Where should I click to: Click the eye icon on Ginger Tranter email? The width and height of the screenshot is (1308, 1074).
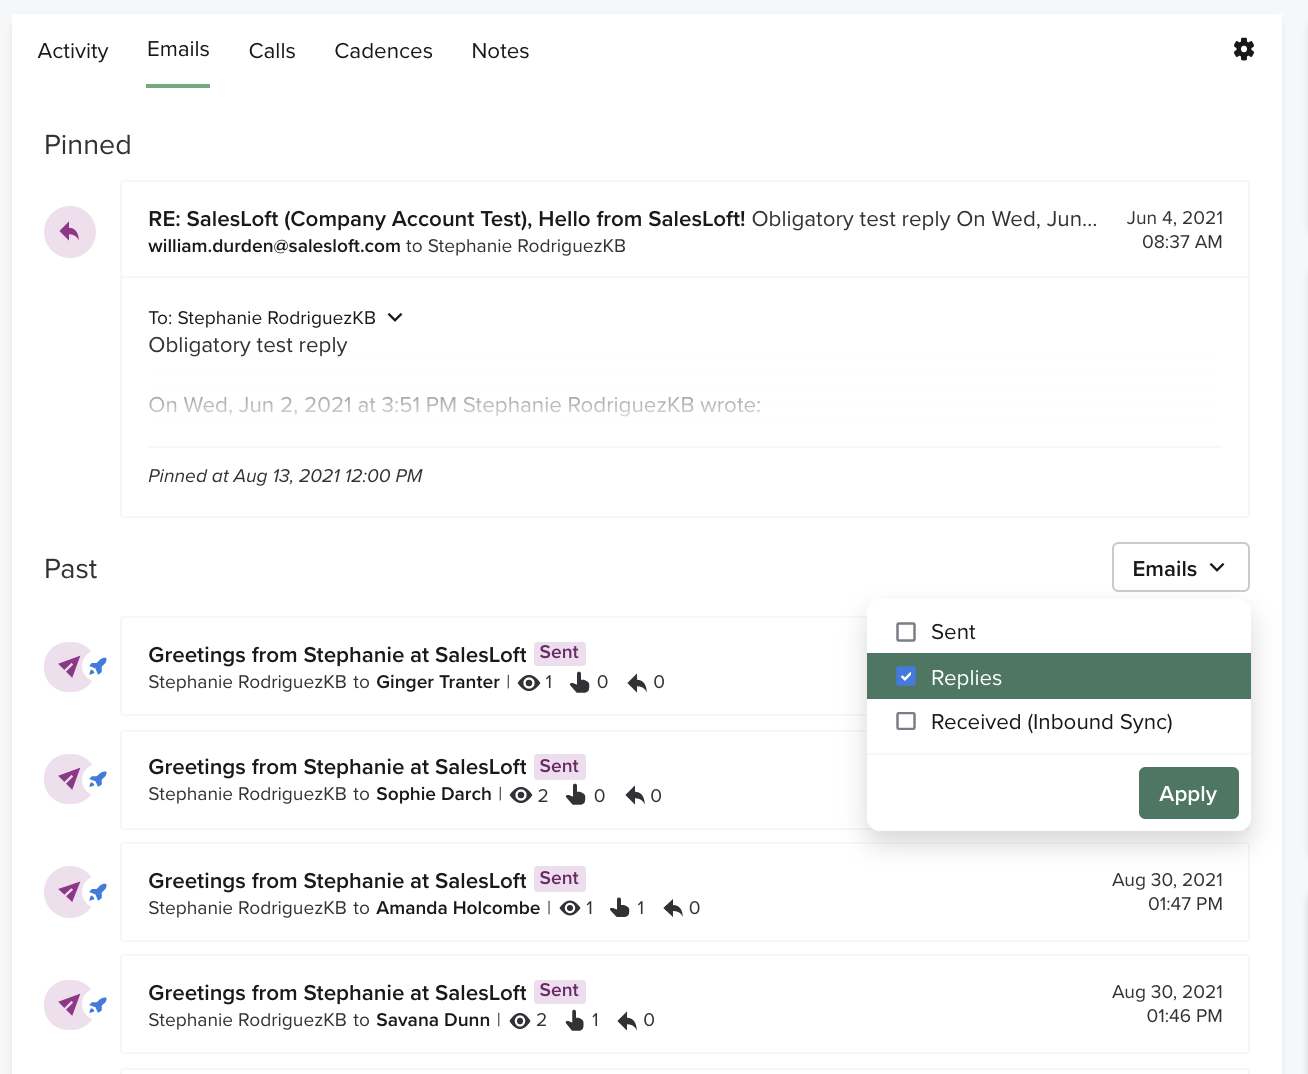click(x=529, y=682)
